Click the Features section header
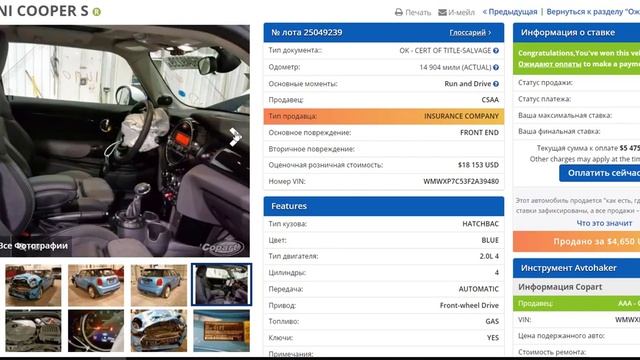The width and height of the screenshot is (640, 360). click(384, 206)
